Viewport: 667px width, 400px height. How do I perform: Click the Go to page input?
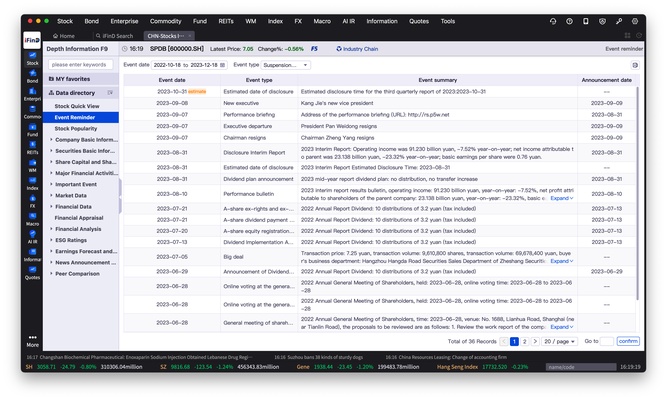point(607,341)
